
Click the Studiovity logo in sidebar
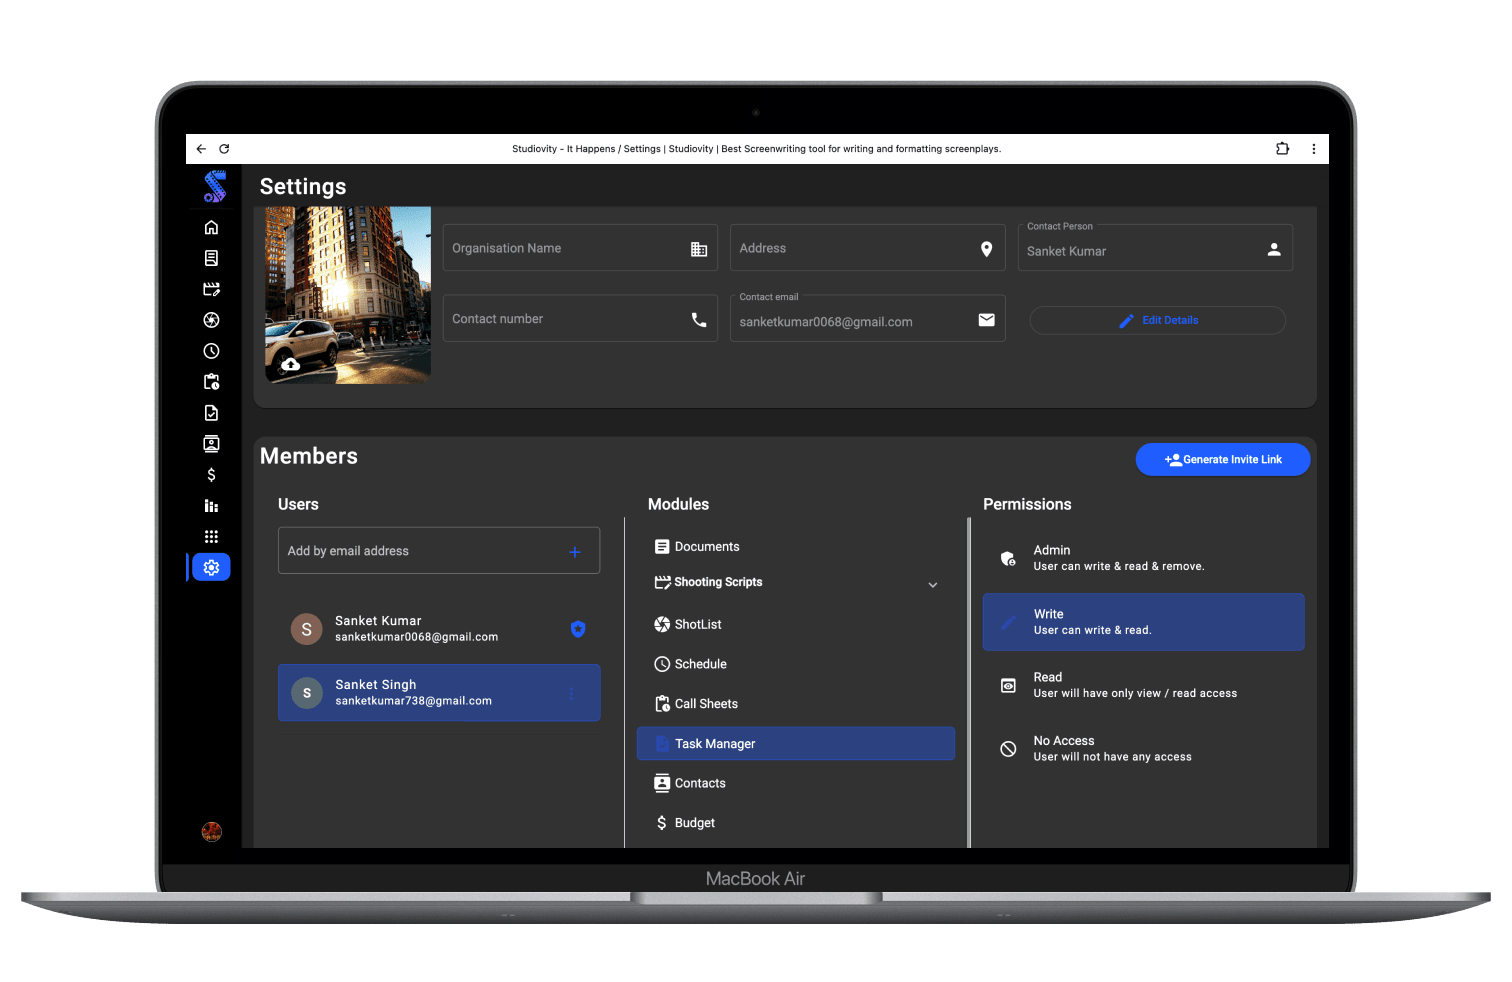coord(214,186)
